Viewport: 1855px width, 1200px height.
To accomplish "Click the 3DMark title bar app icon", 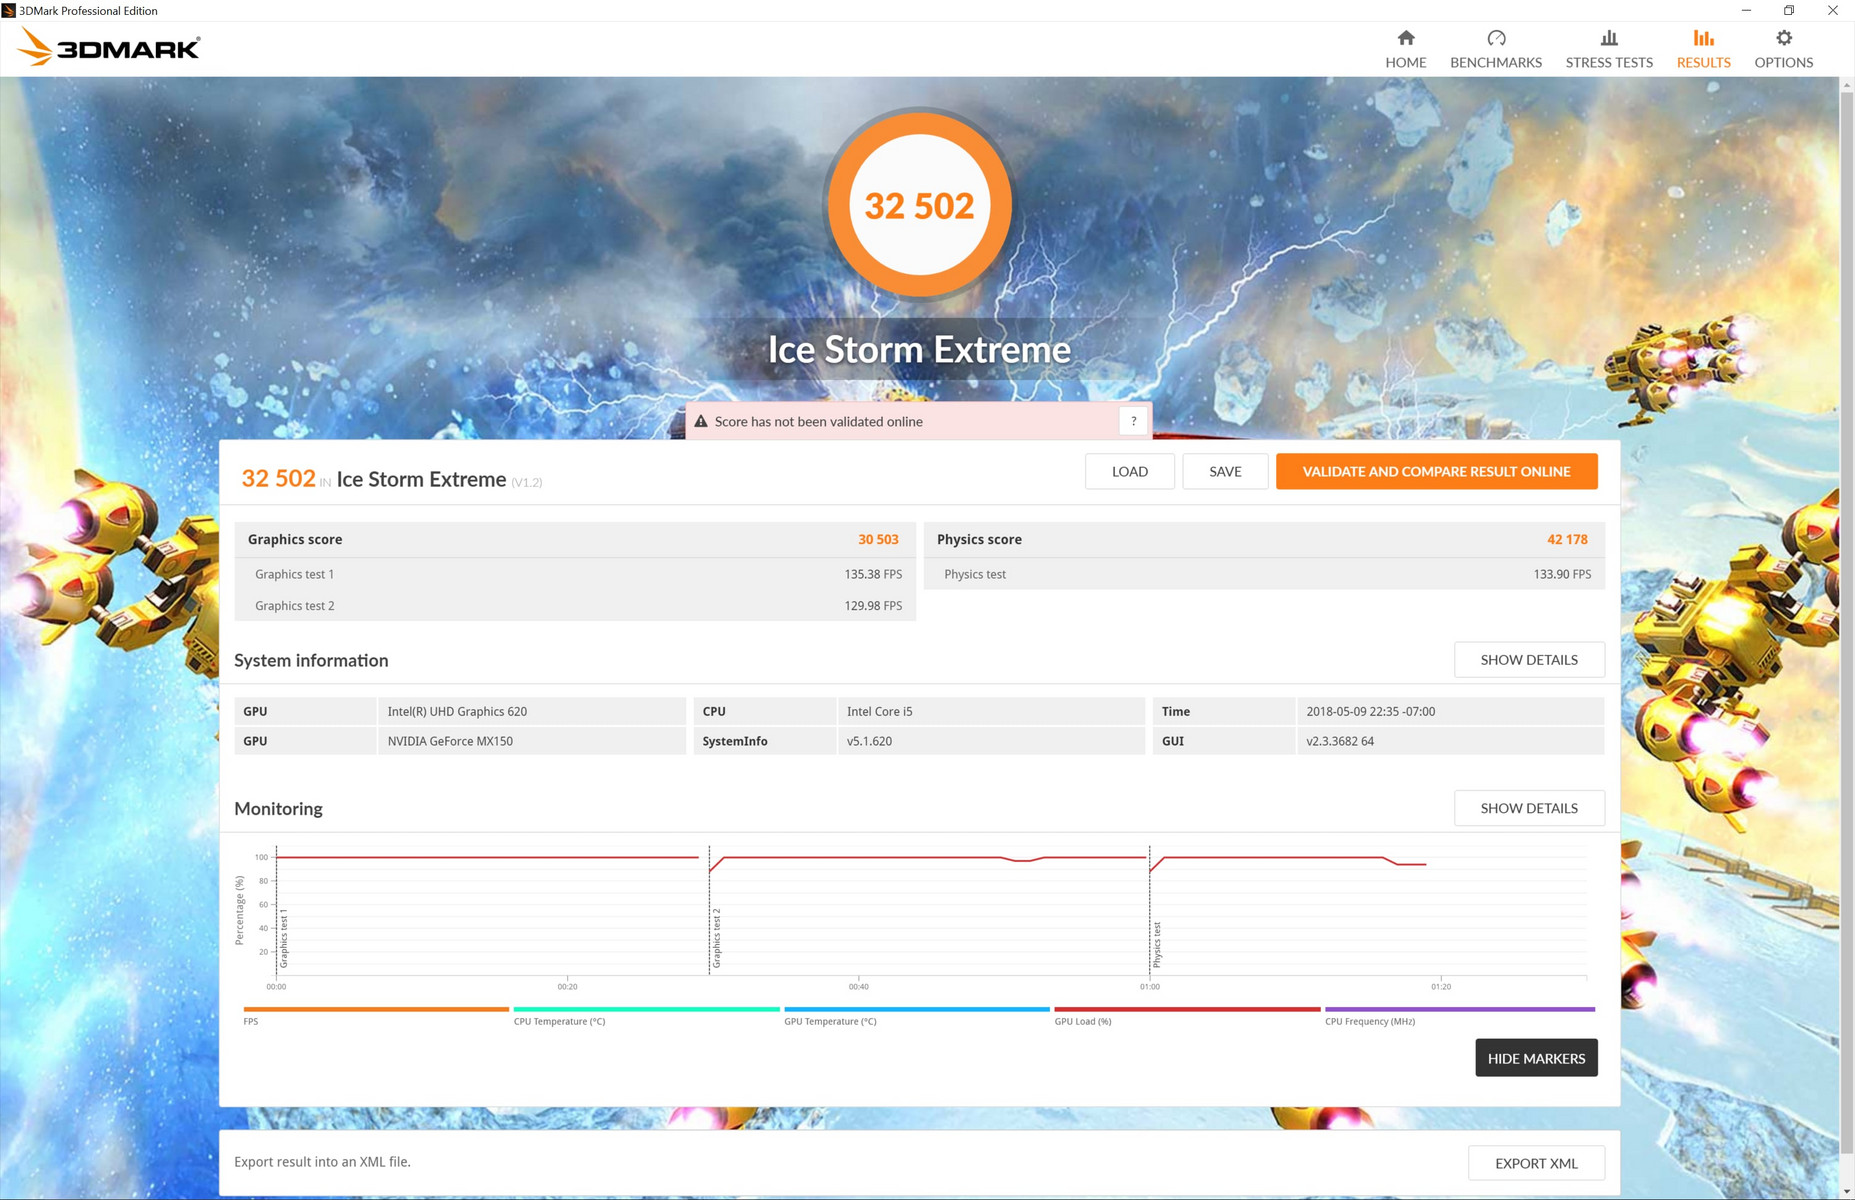I will click(x=9, y=10).
